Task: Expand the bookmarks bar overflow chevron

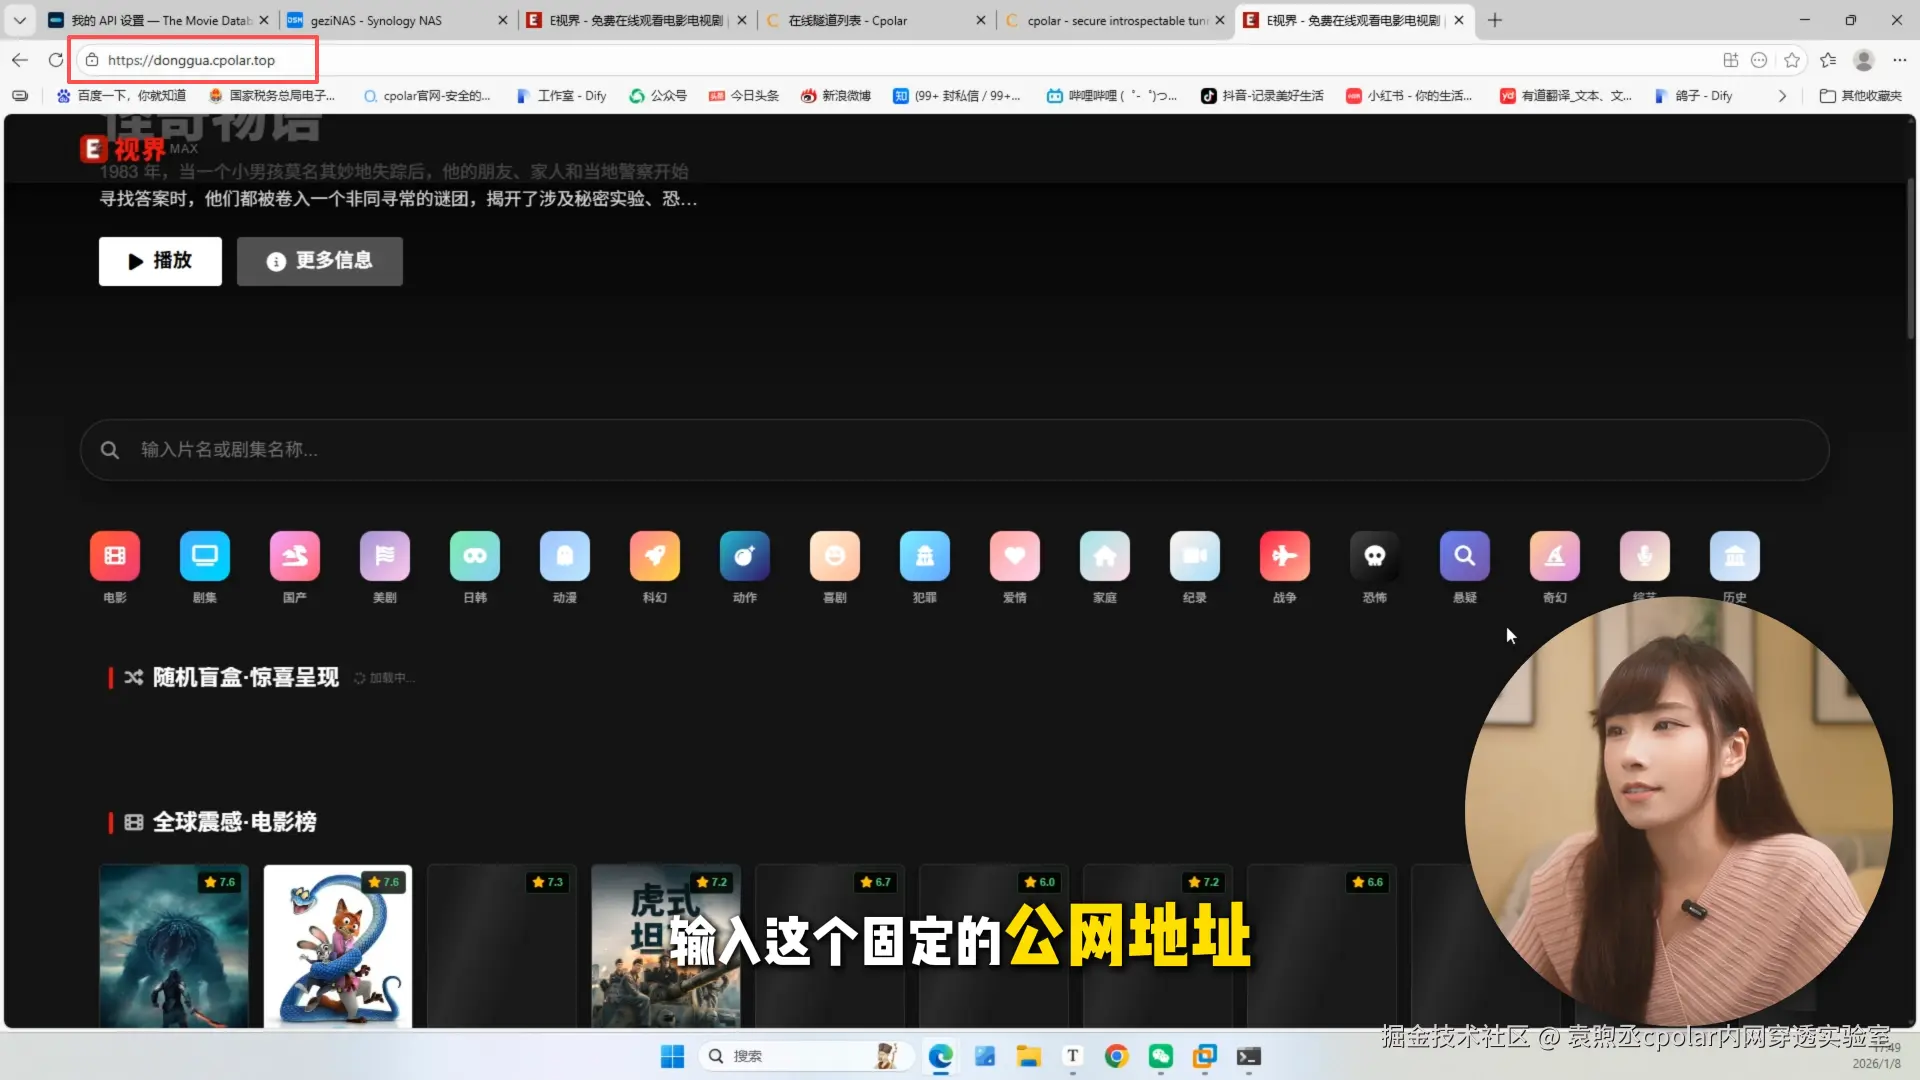Action: [x=1782, y=96]
